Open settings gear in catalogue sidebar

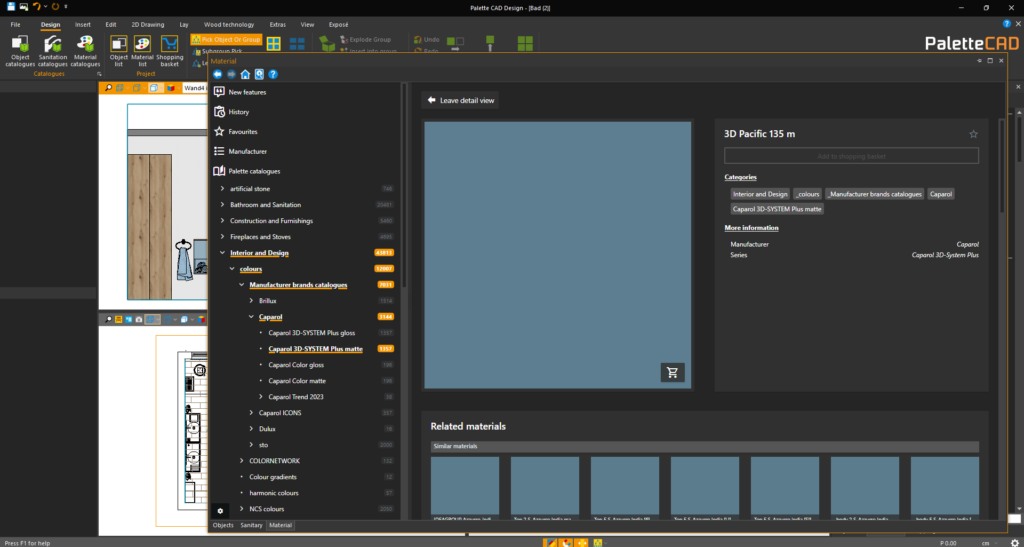(222, 510)
